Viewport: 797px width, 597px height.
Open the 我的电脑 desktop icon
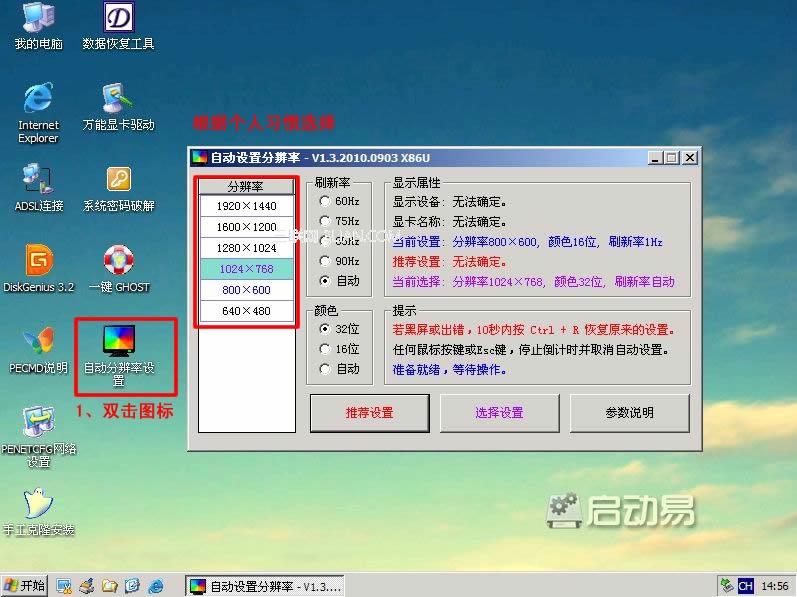[38, 26]
